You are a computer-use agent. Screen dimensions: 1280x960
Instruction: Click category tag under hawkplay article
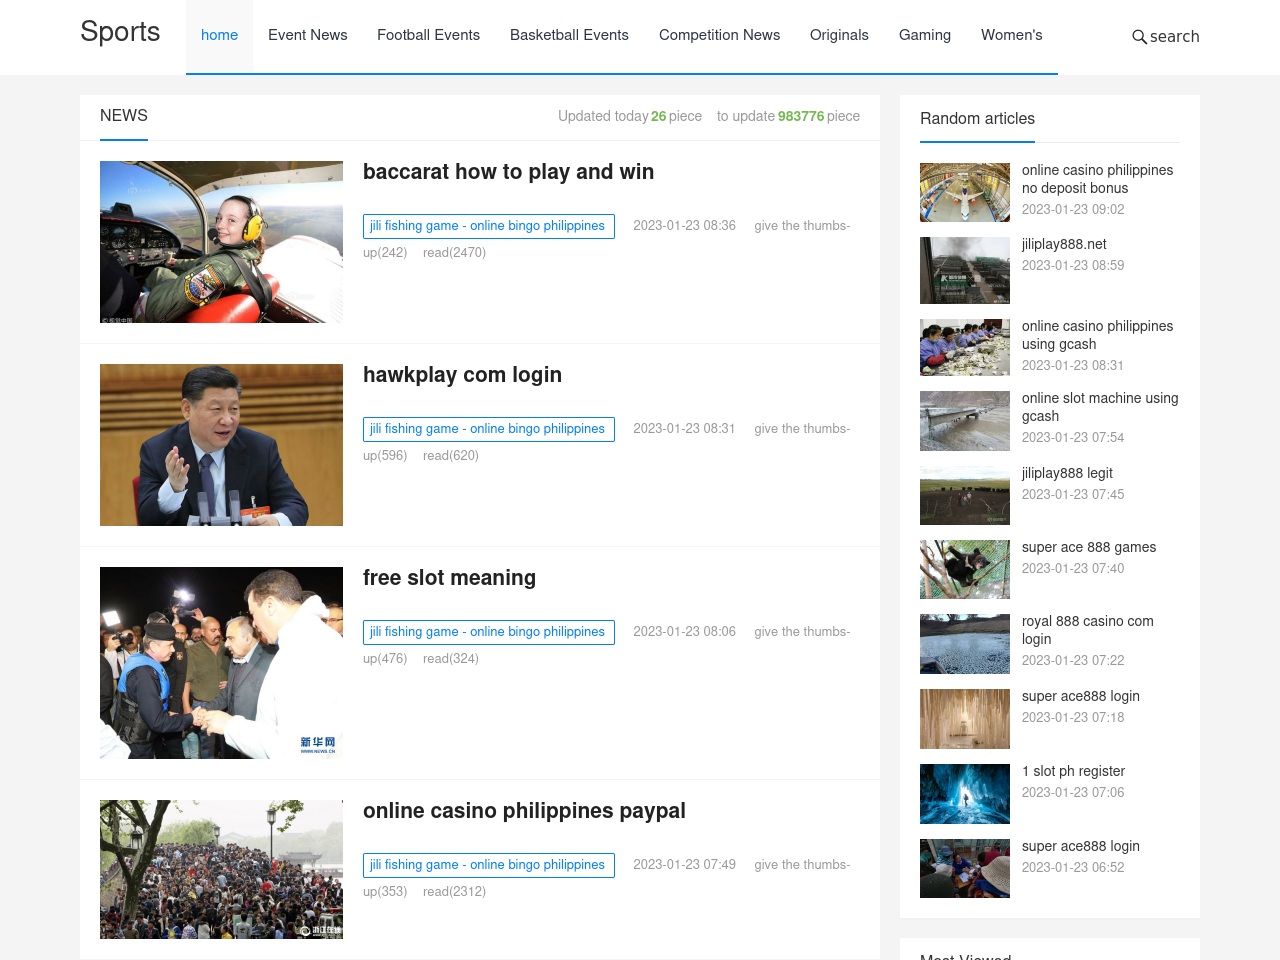(x=488, y=429)
